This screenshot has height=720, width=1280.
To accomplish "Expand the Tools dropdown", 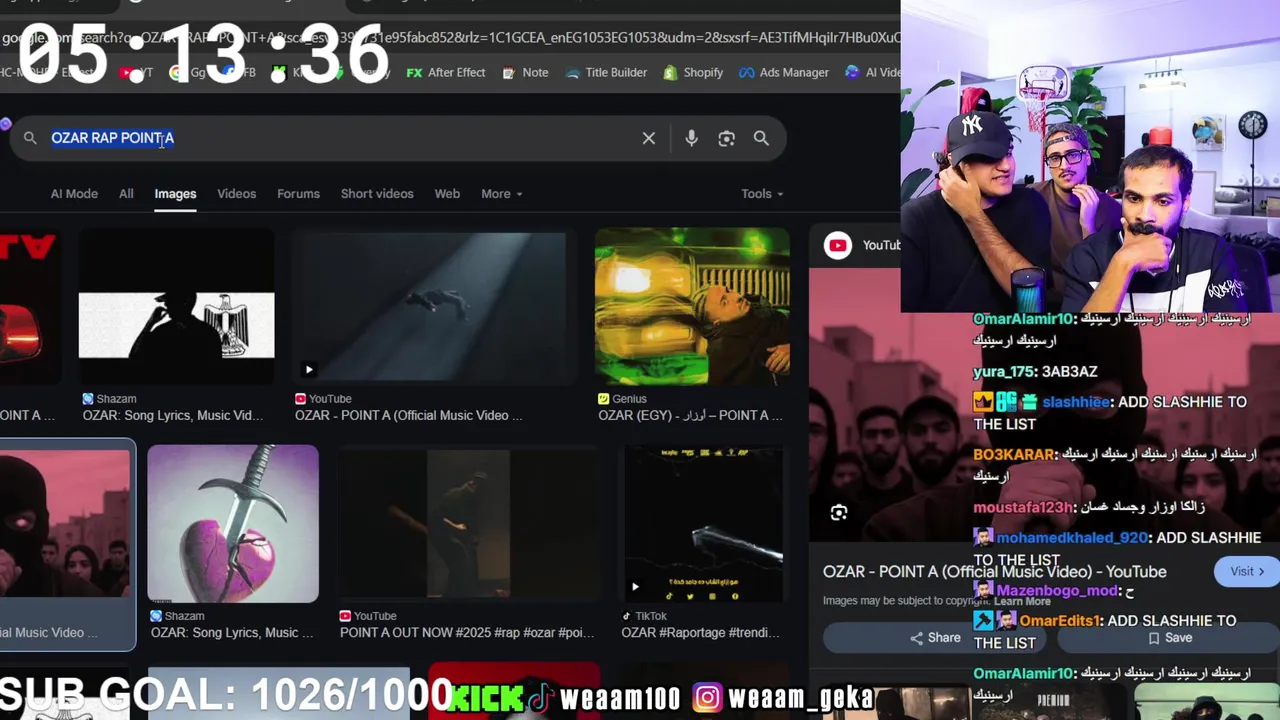I will [762, 193].
